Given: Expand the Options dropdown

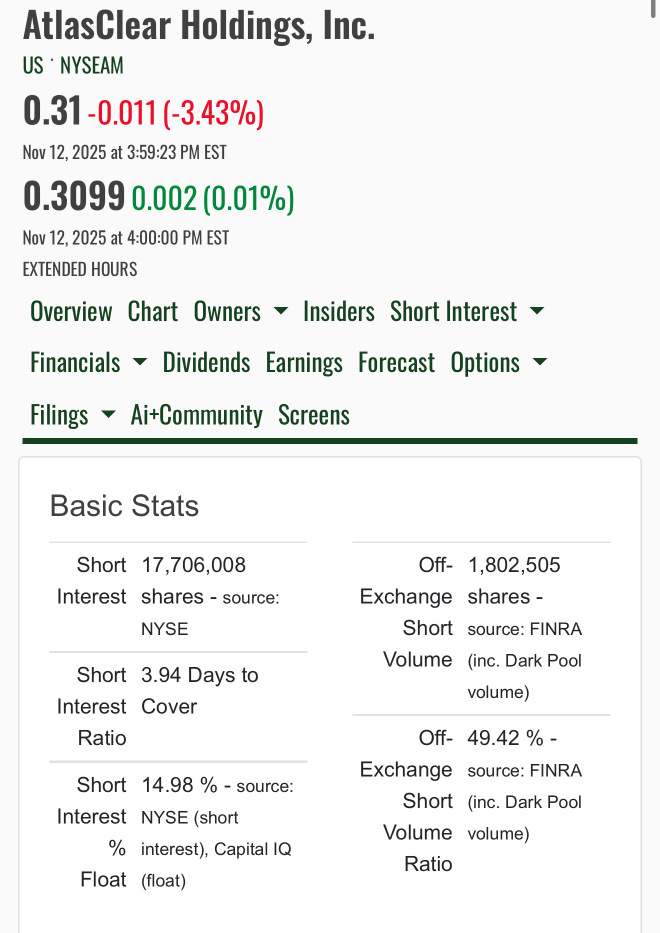Looking at the screenshot, I should pos(498,362).
